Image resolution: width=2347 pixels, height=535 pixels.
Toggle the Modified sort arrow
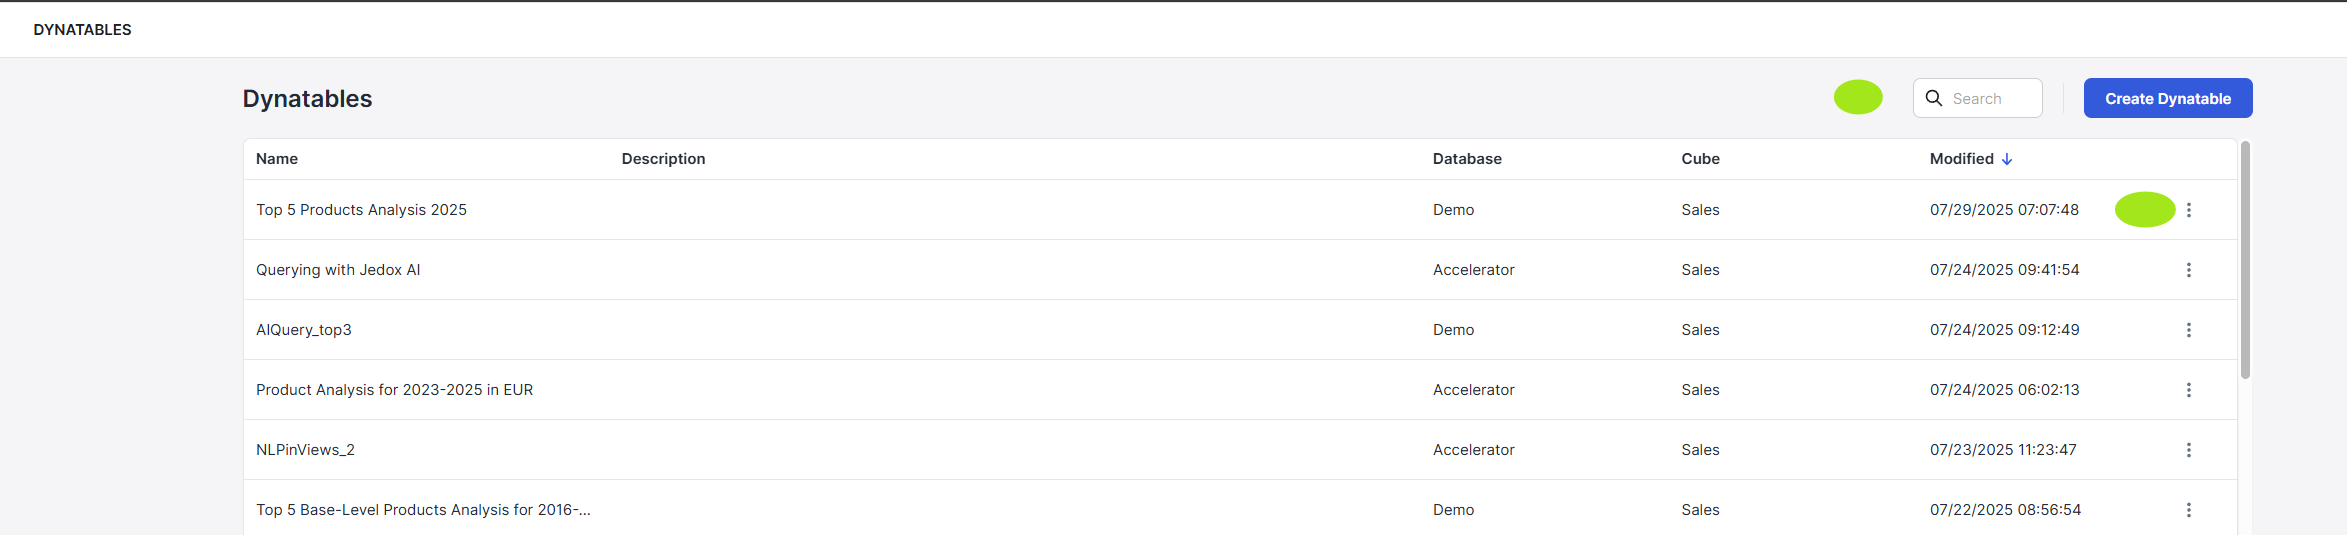(x=2006, y=159)
